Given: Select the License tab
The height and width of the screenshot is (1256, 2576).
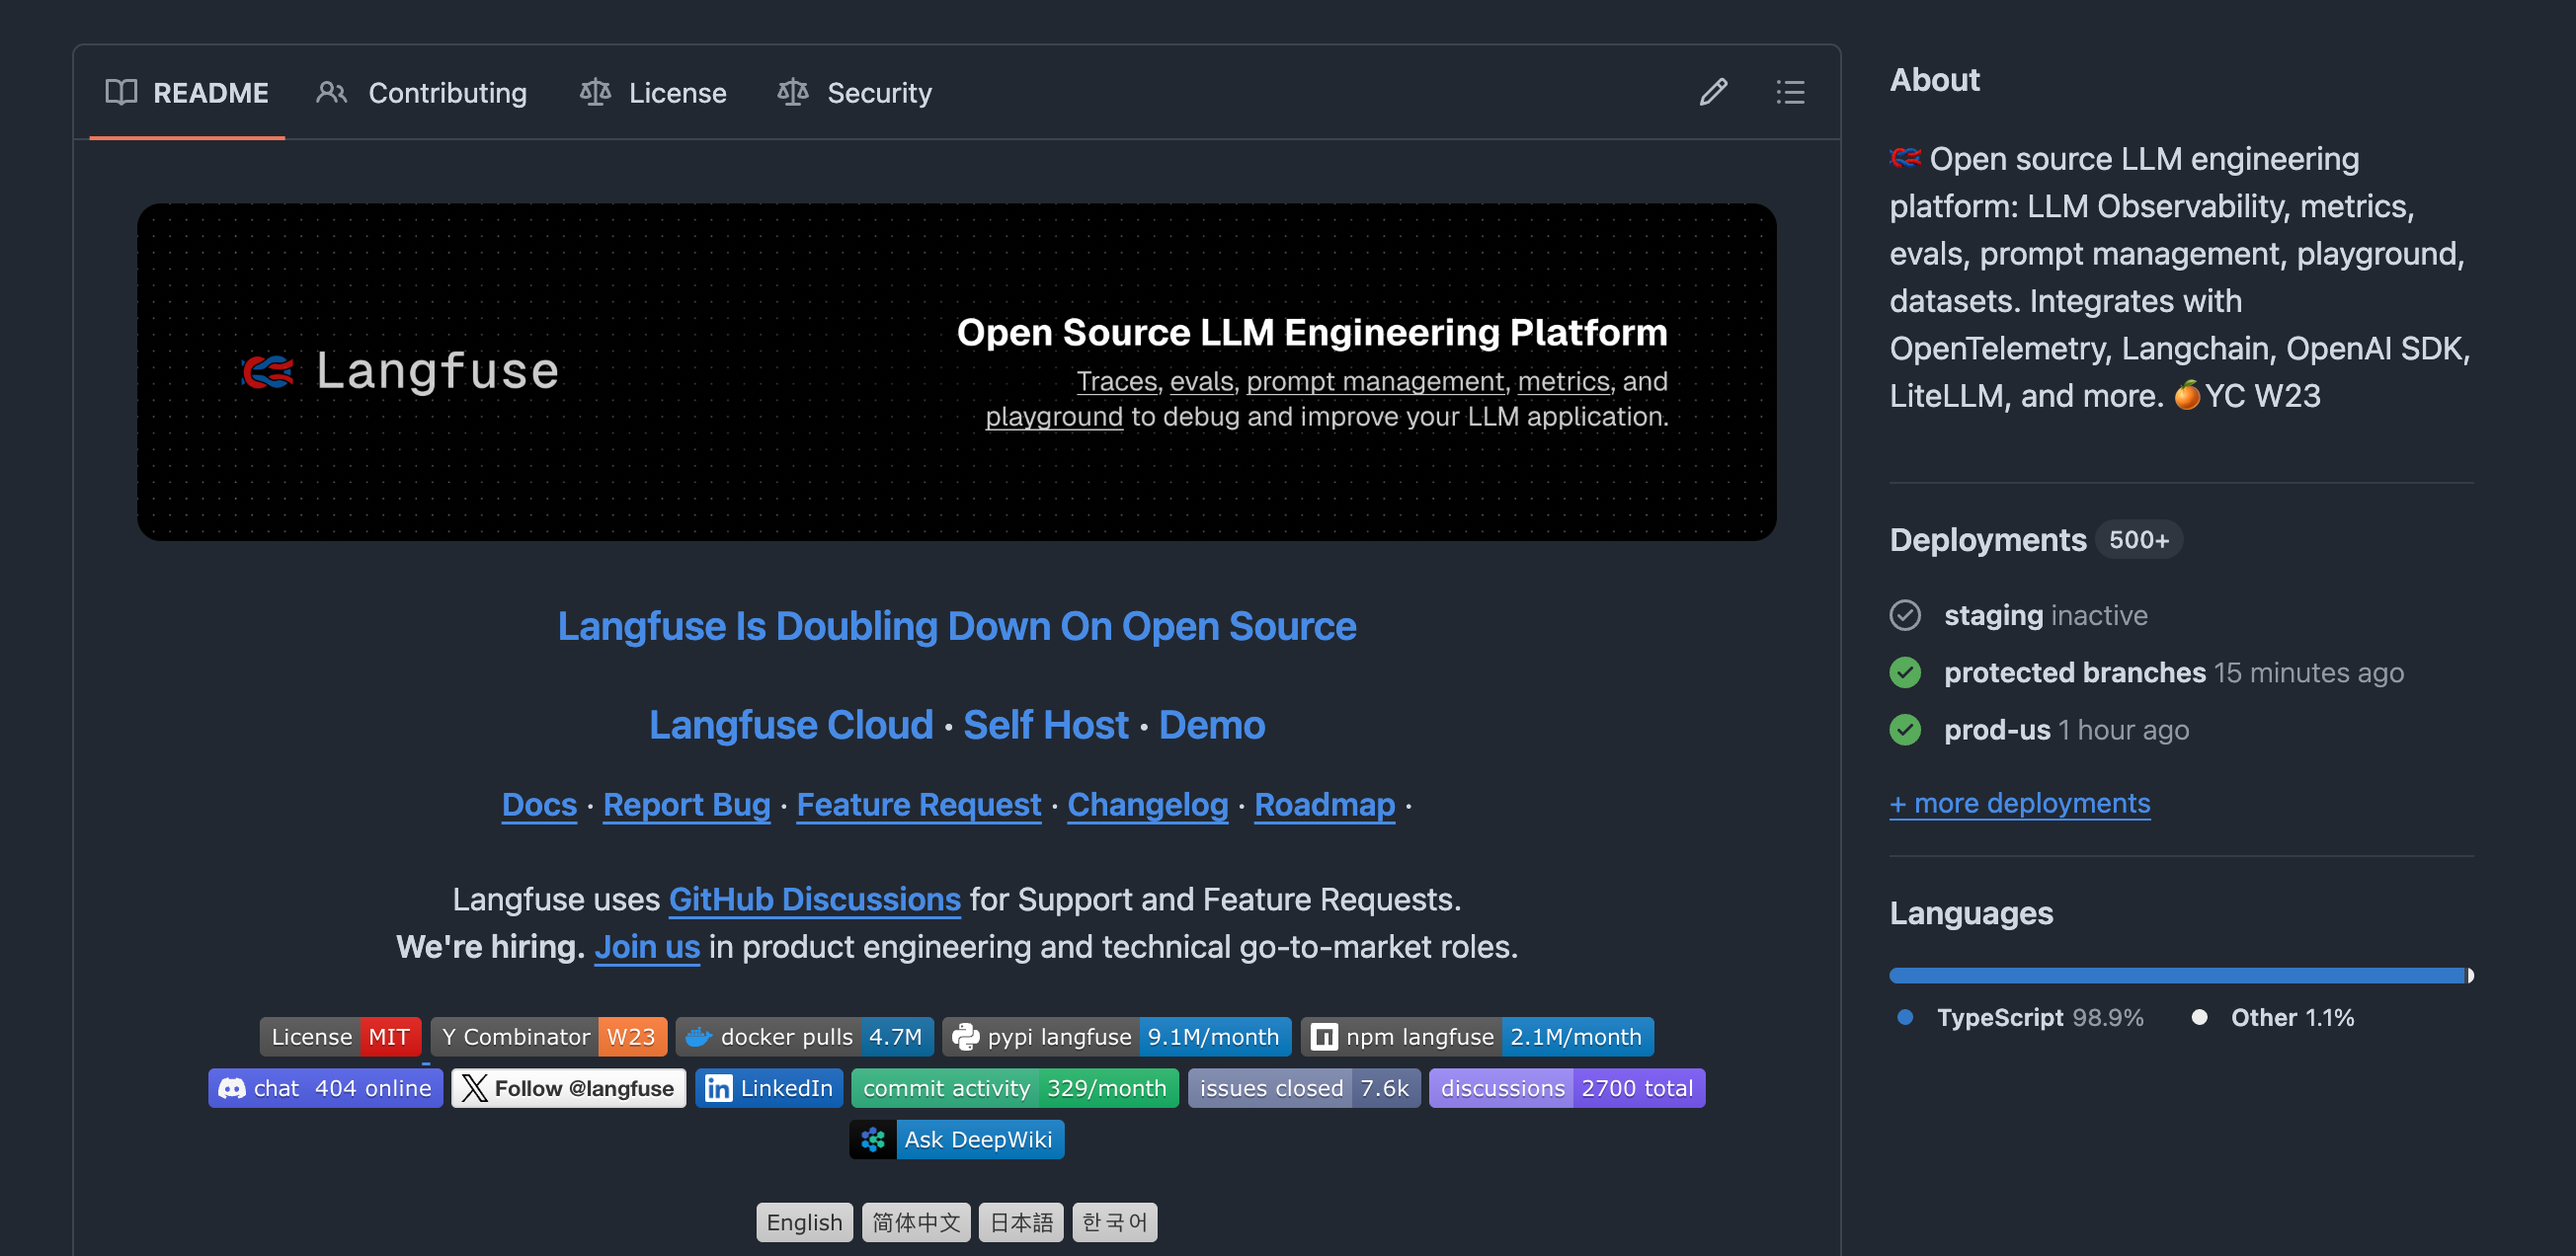Looking at the screenshot, I should pos(653,92).
